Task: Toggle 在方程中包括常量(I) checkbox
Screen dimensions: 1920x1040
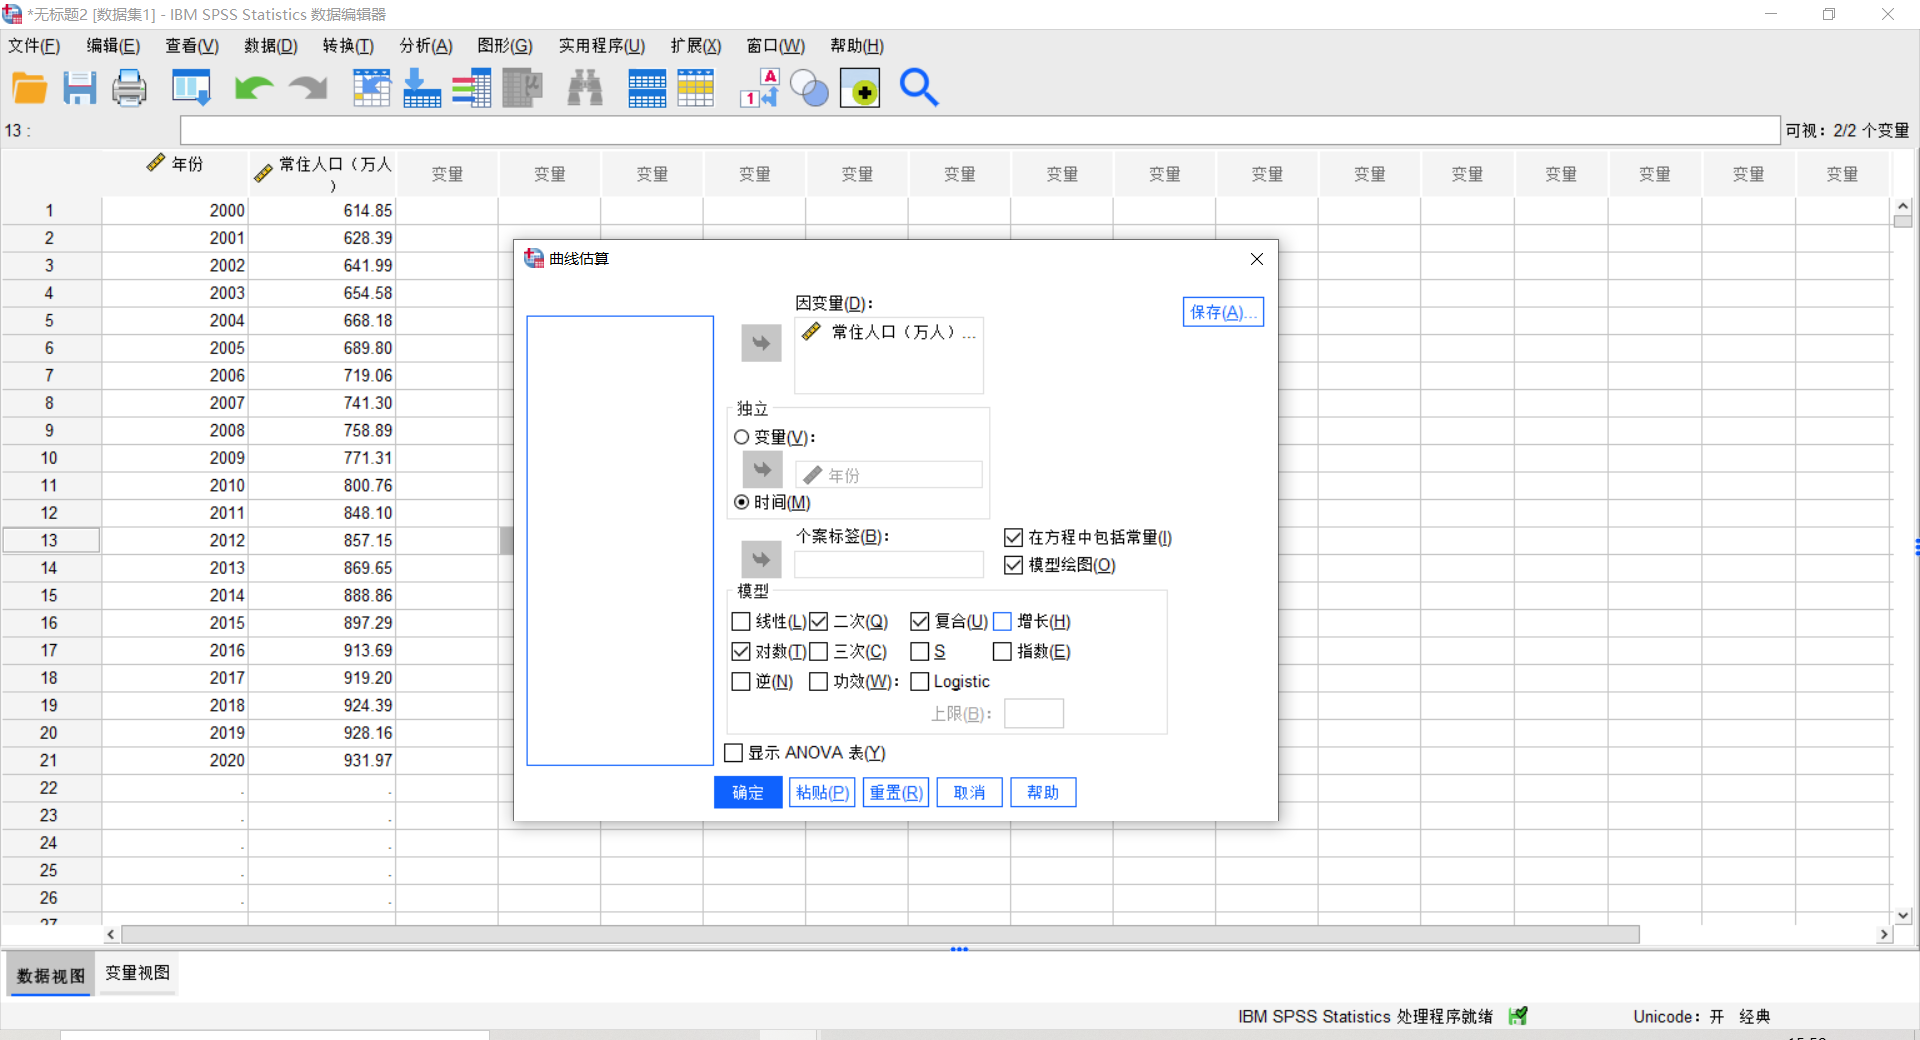Action: tap(1013, 538)
